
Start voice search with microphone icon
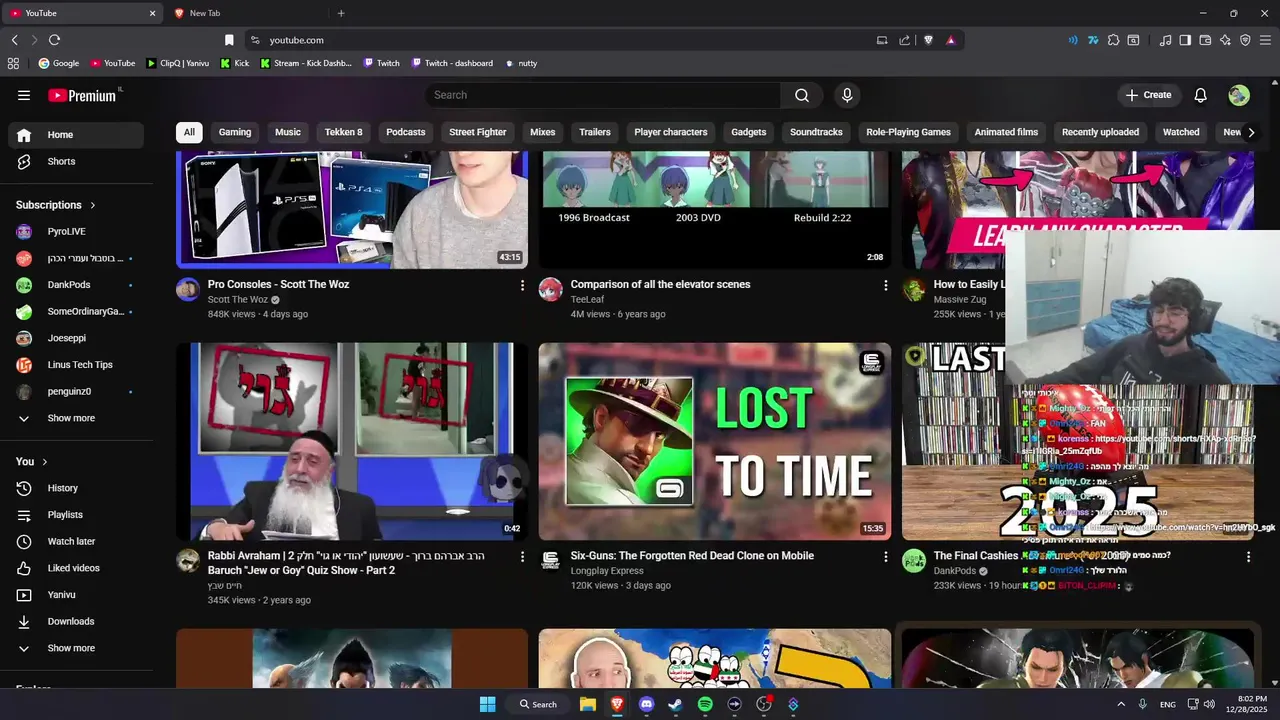pos(847,95)
